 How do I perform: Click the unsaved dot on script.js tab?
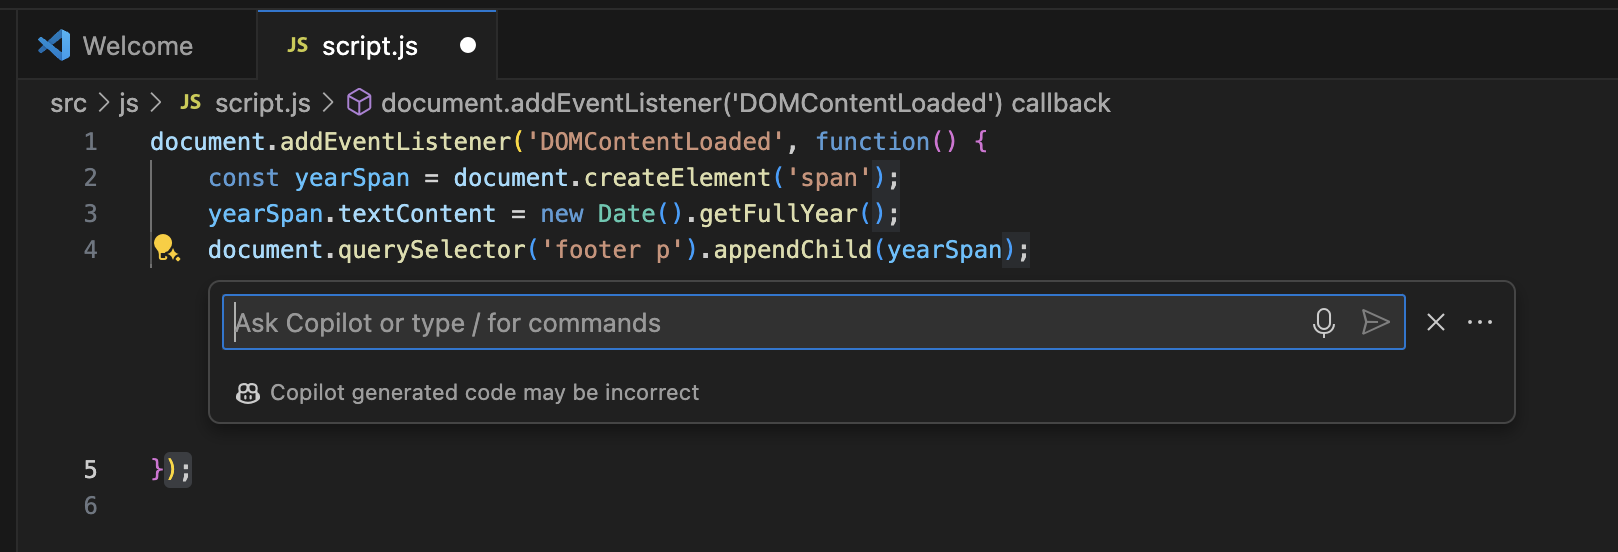tap(467, 45)
